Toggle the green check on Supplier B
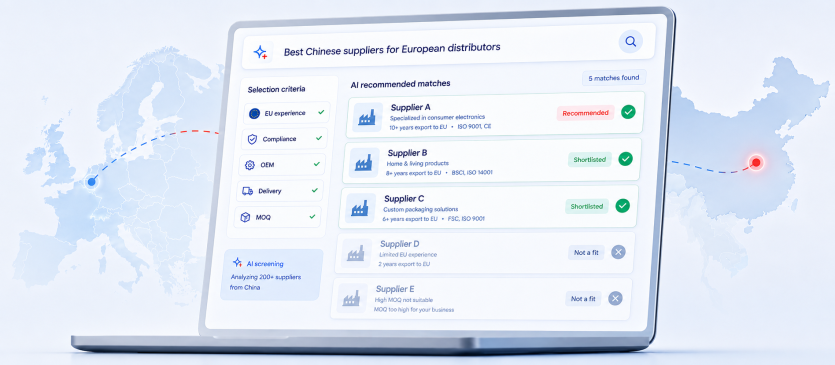 625,159
